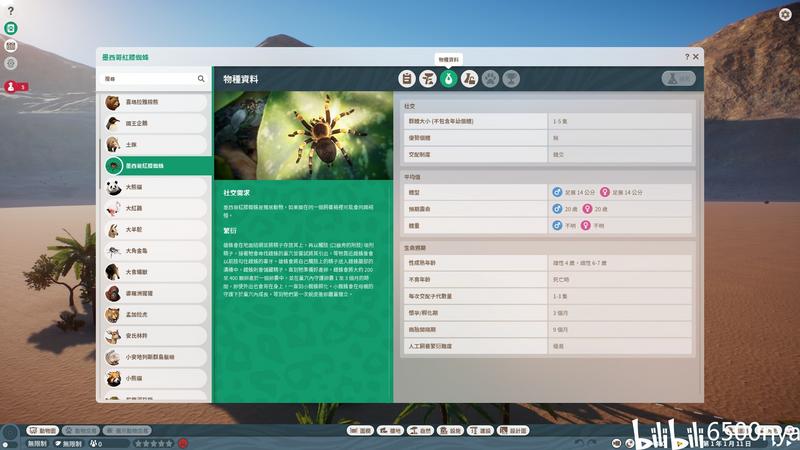Click the 物種資料 panel title

tap(241, 79)
